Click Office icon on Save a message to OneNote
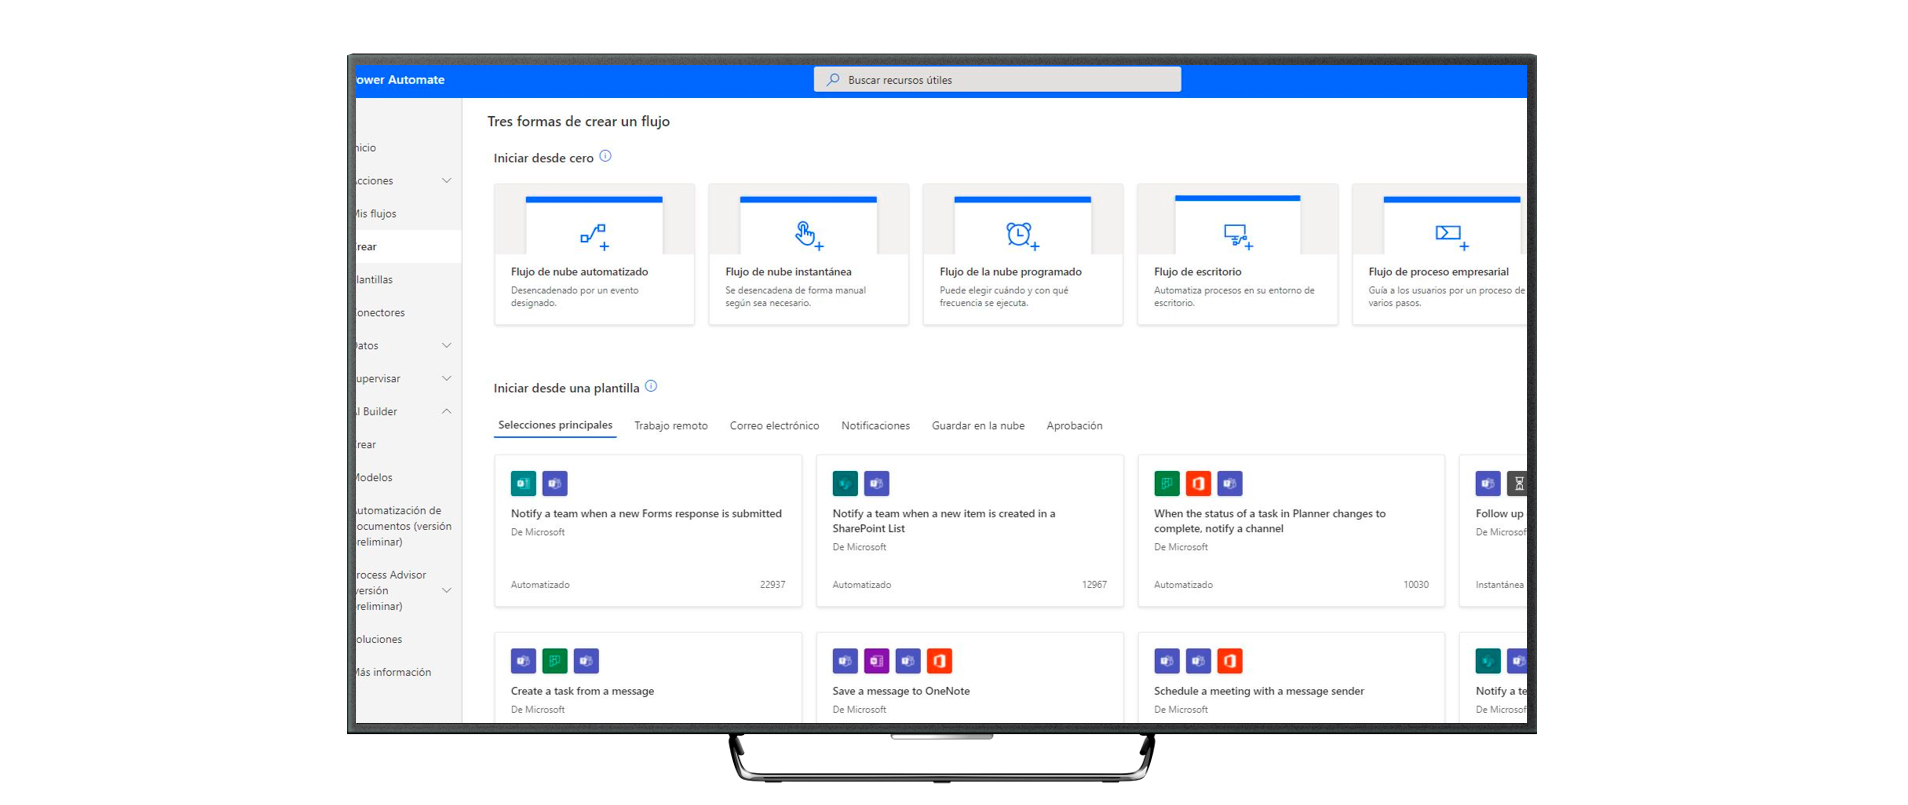1908x805 pixels. point(939,661)
